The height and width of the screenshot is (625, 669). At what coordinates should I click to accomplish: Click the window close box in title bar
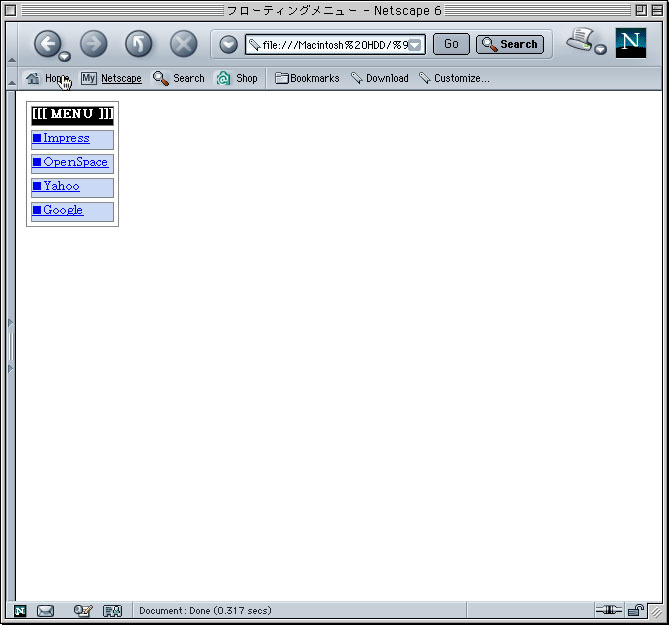[x=11, y=10]
